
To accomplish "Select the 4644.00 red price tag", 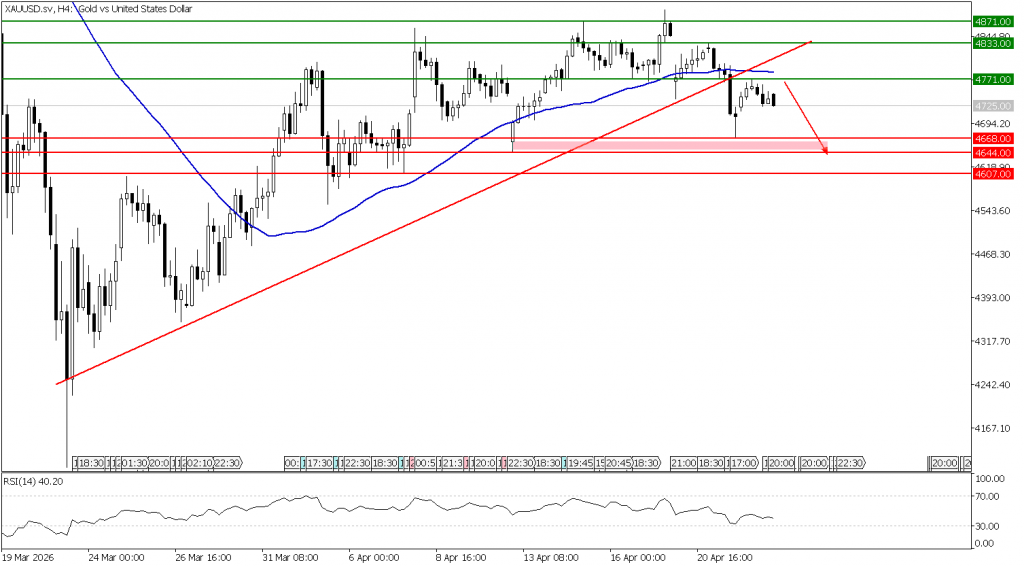I will [x=993, y=152].
